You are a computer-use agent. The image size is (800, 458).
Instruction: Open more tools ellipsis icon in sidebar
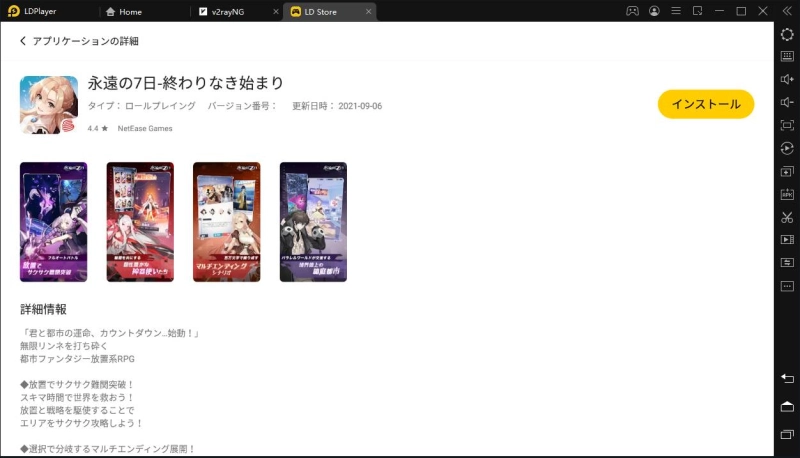[x=787, y=286]
